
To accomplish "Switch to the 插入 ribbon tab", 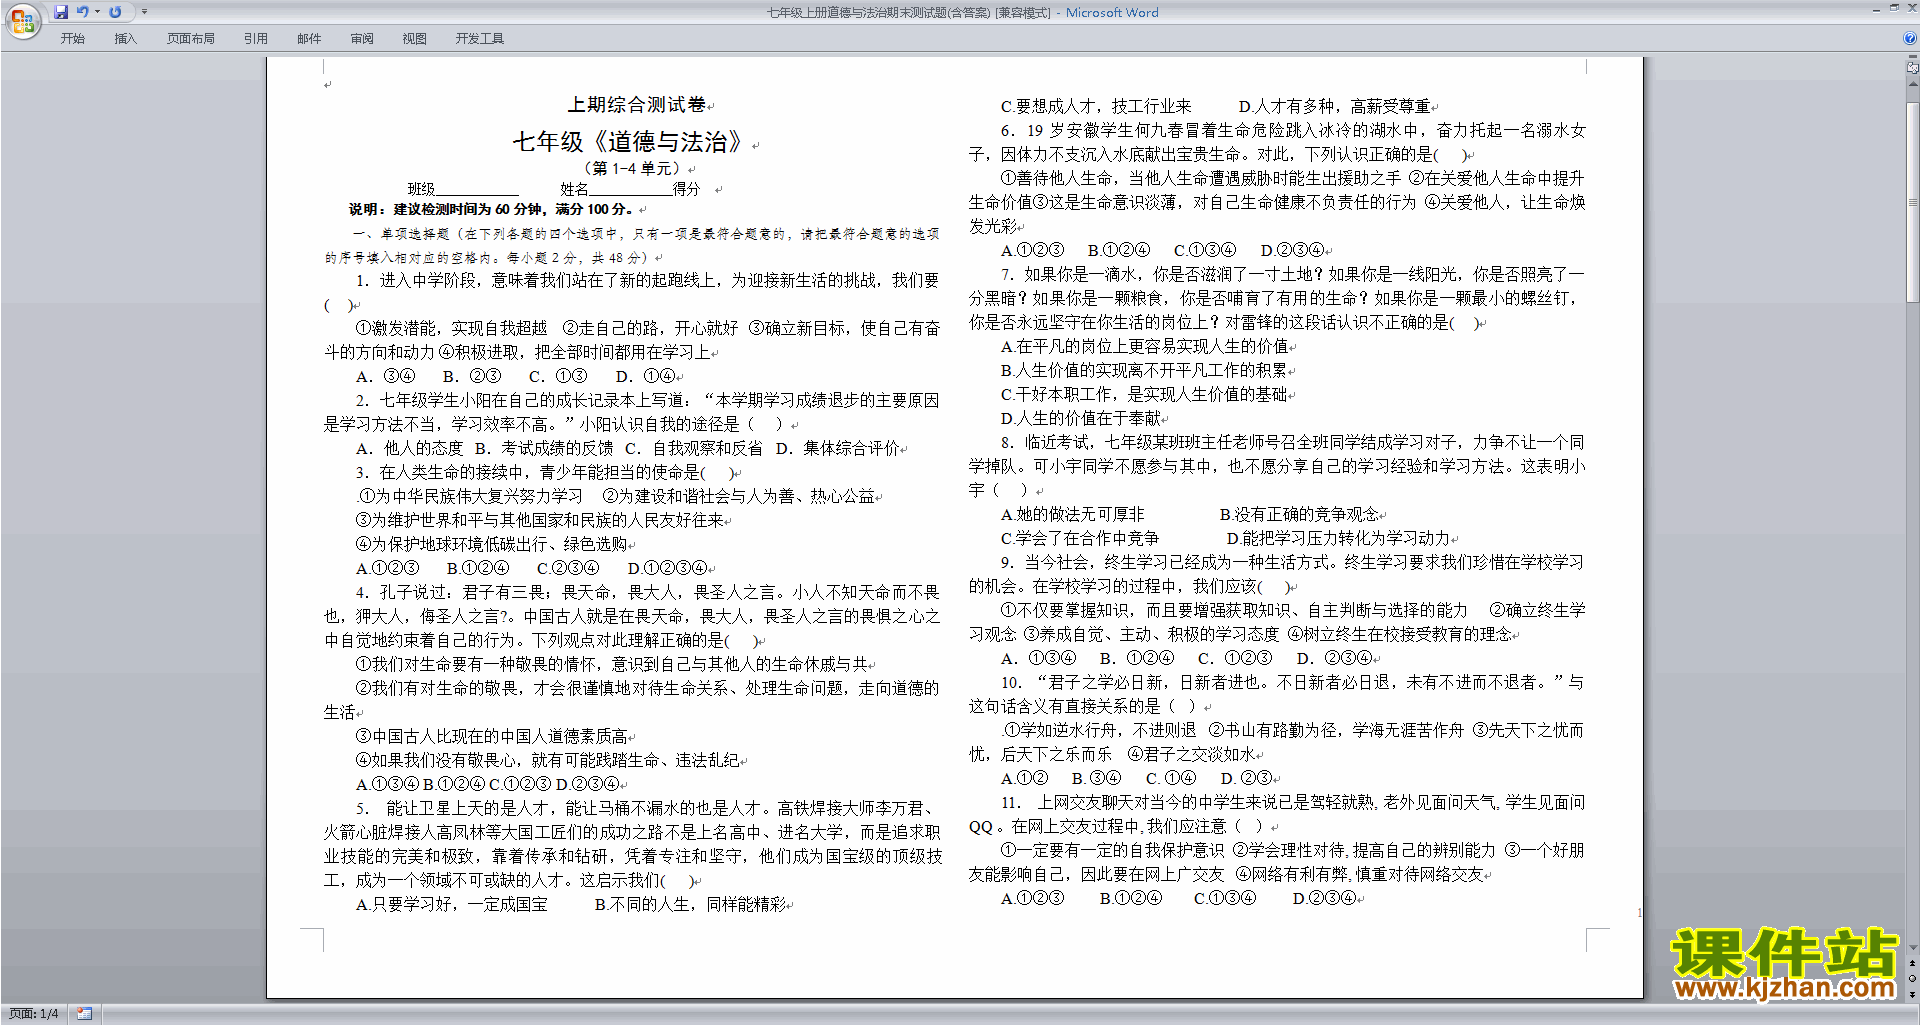I will [125, 39].
